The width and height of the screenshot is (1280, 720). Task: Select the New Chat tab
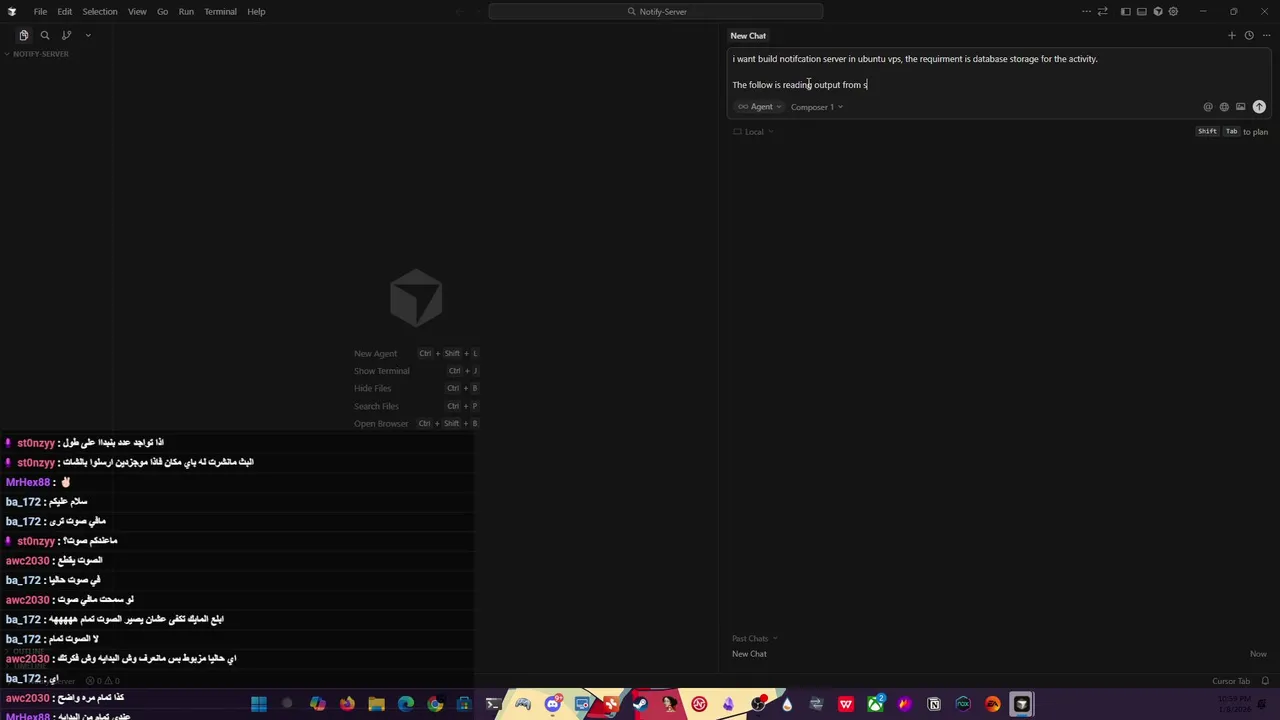[748, 35]
